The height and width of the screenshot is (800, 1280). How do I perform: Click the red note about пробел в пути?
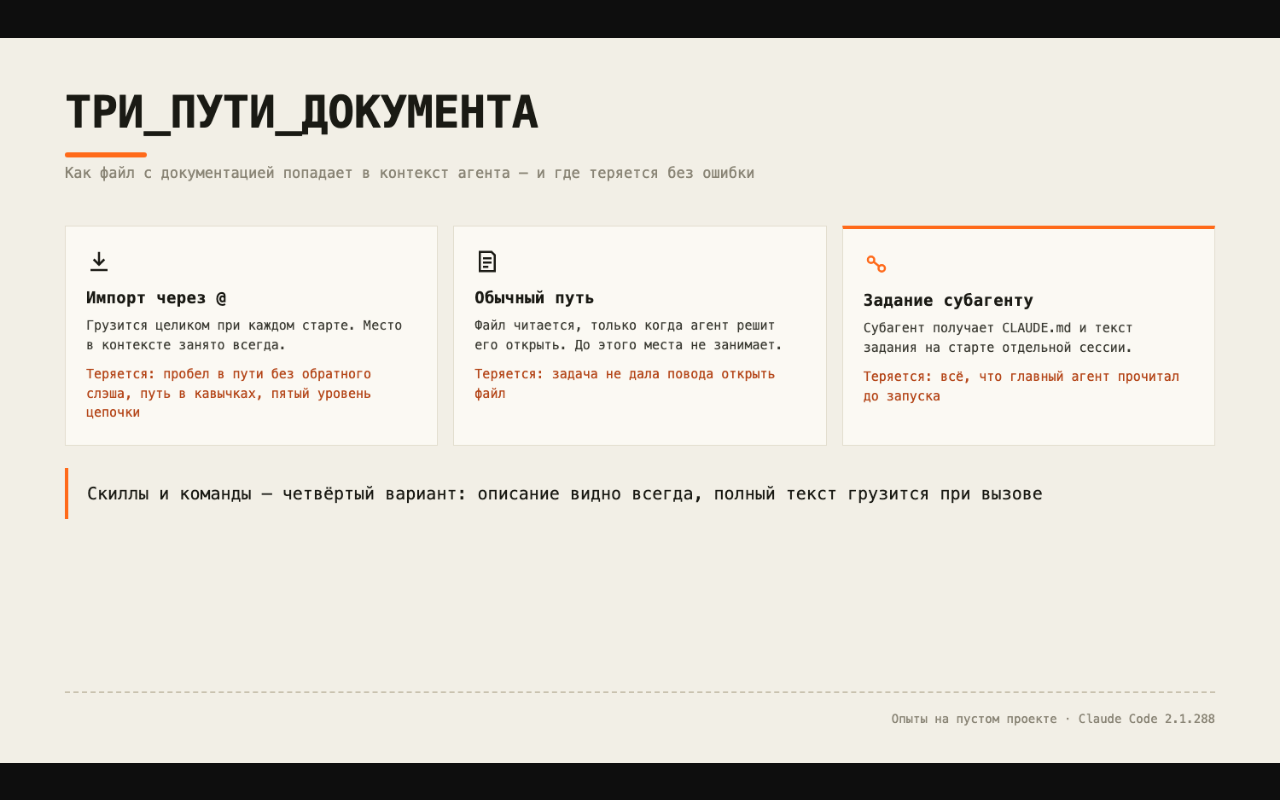point(229,393)
